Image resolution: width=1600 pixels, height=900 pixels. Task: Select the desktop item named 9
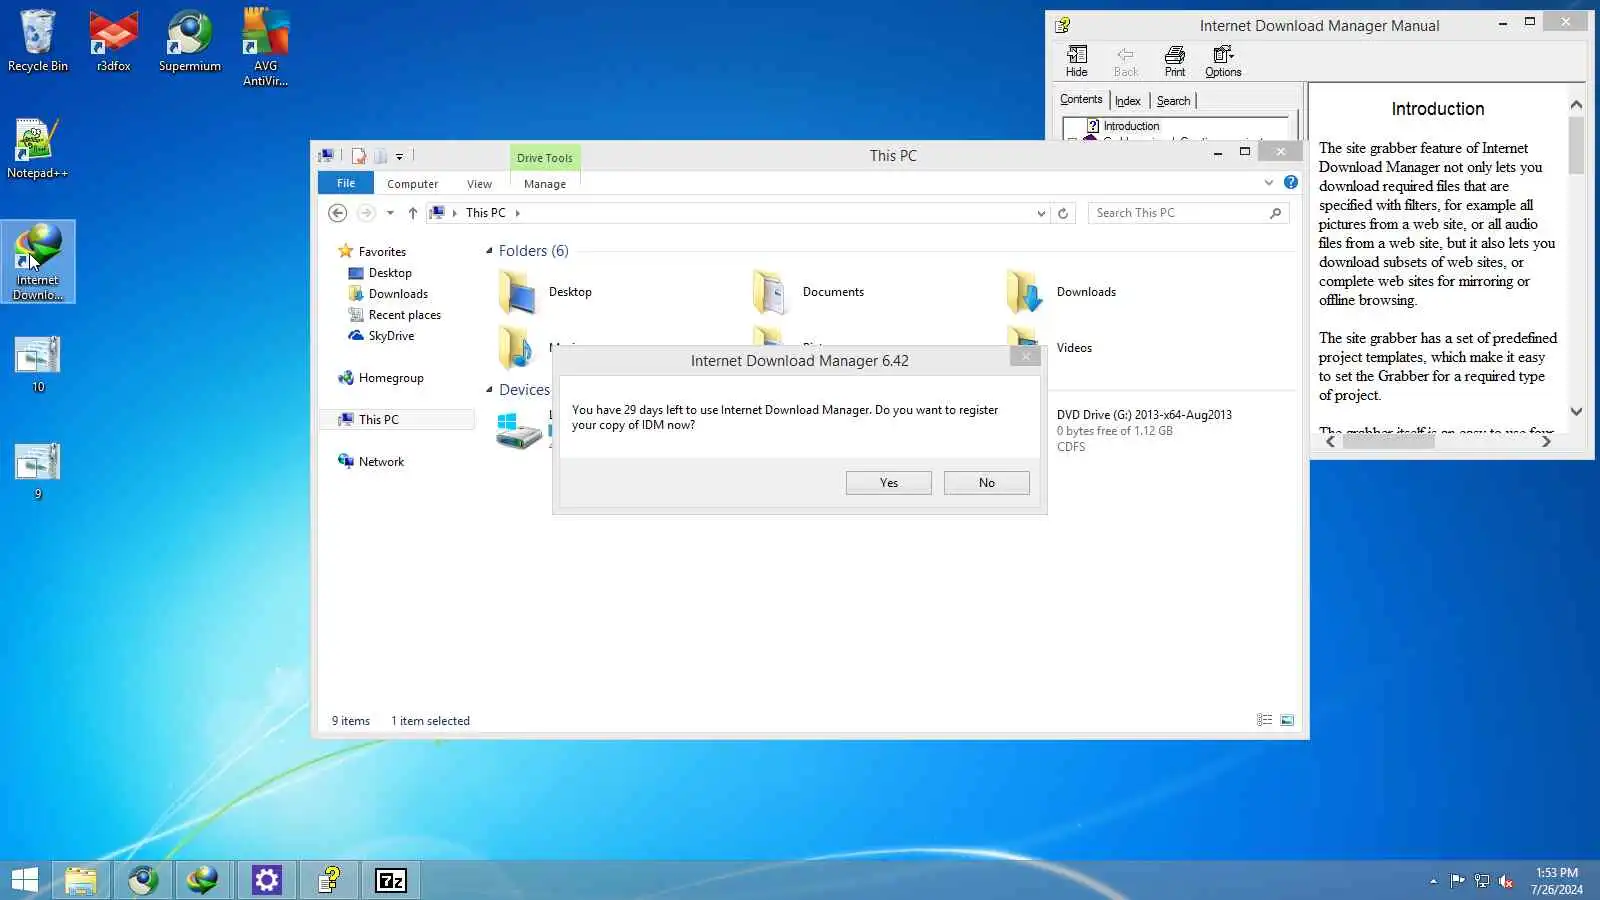coord(38,471)
